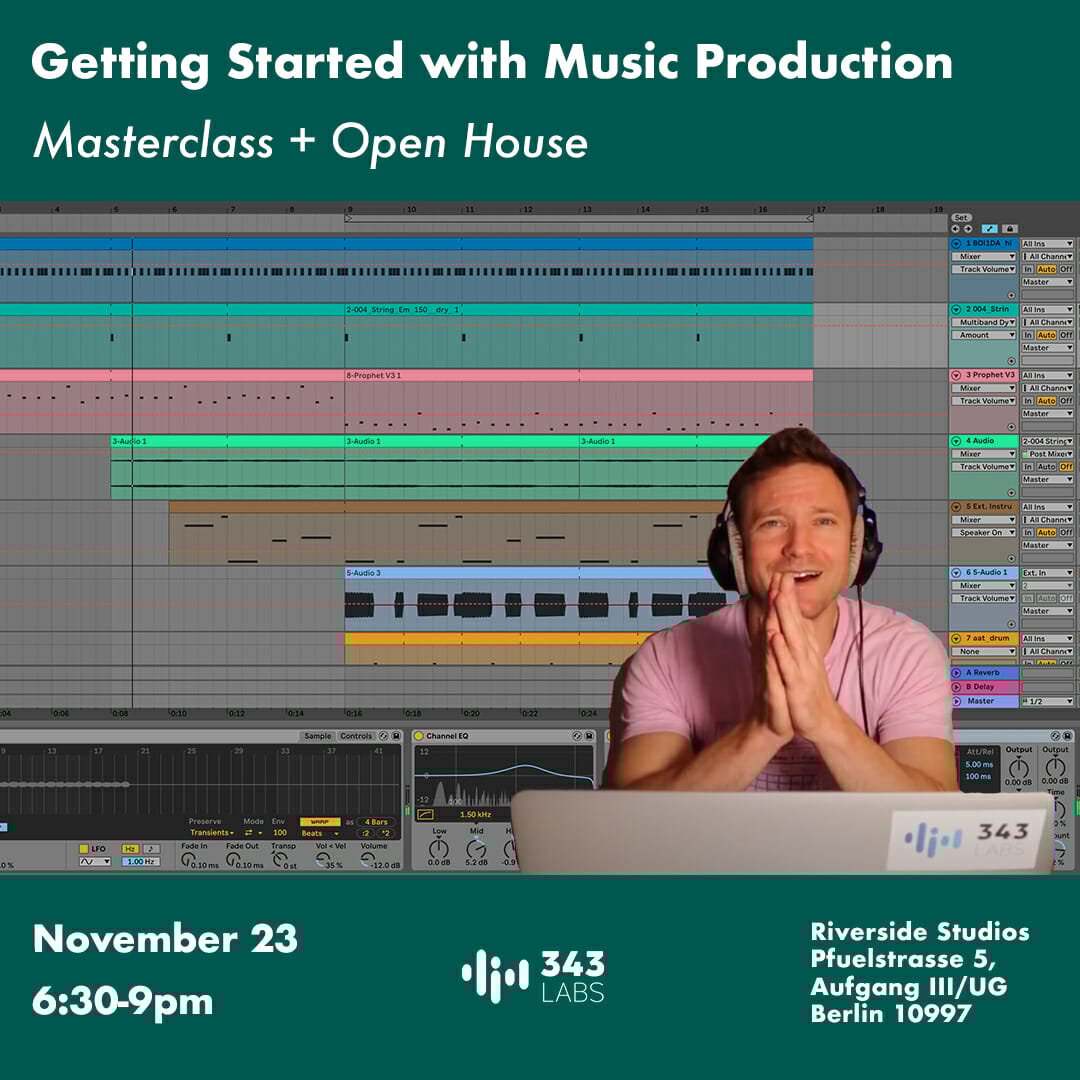This screenshot has width=1080, height=1080.
Task: Toggle Channel EQ device activator
Action: coord(419,736)
